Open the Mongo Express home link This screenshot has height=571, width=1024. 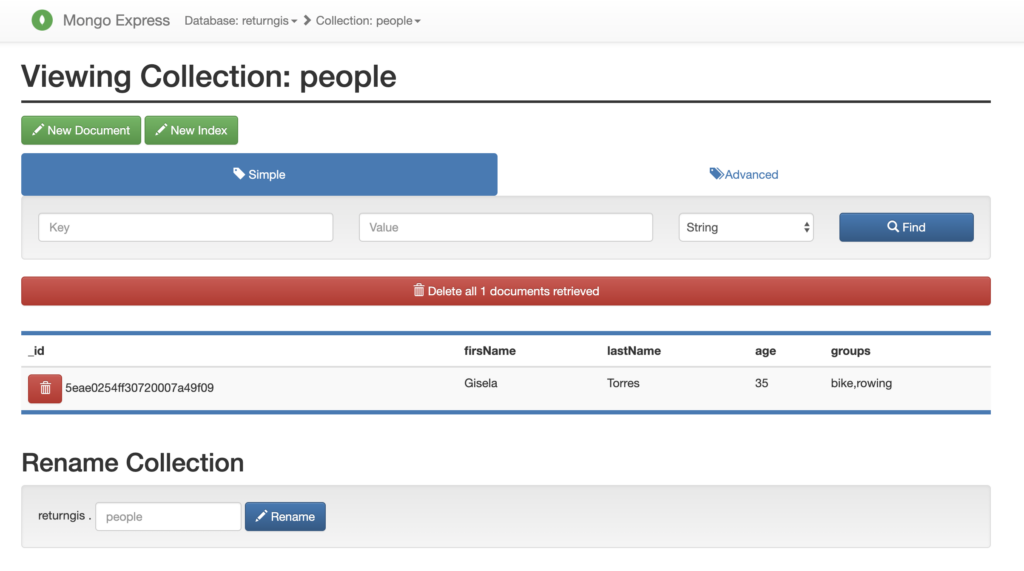coord(116,20)
